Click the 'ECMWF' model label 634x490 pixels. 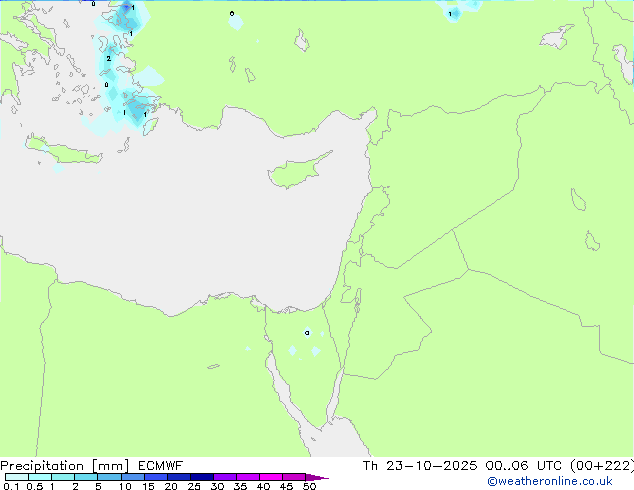pyautogui.click(x=161, y=466)
